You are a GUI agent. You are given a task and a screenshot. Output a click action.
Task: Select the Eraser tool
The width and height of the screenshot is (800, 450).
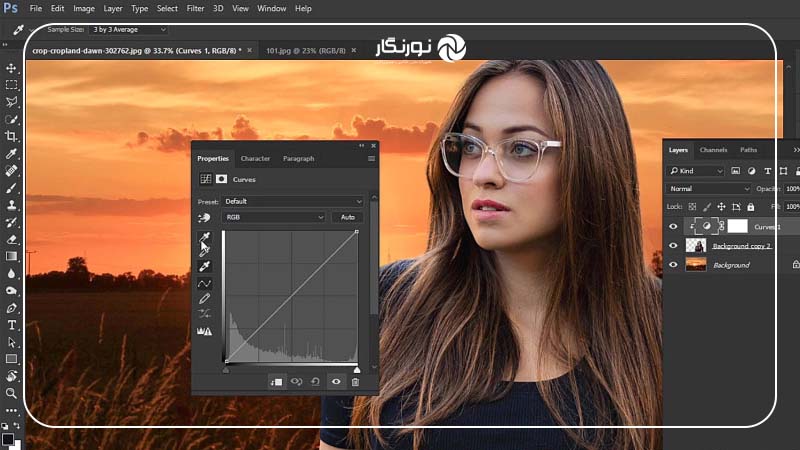click(x=11, y=239)
